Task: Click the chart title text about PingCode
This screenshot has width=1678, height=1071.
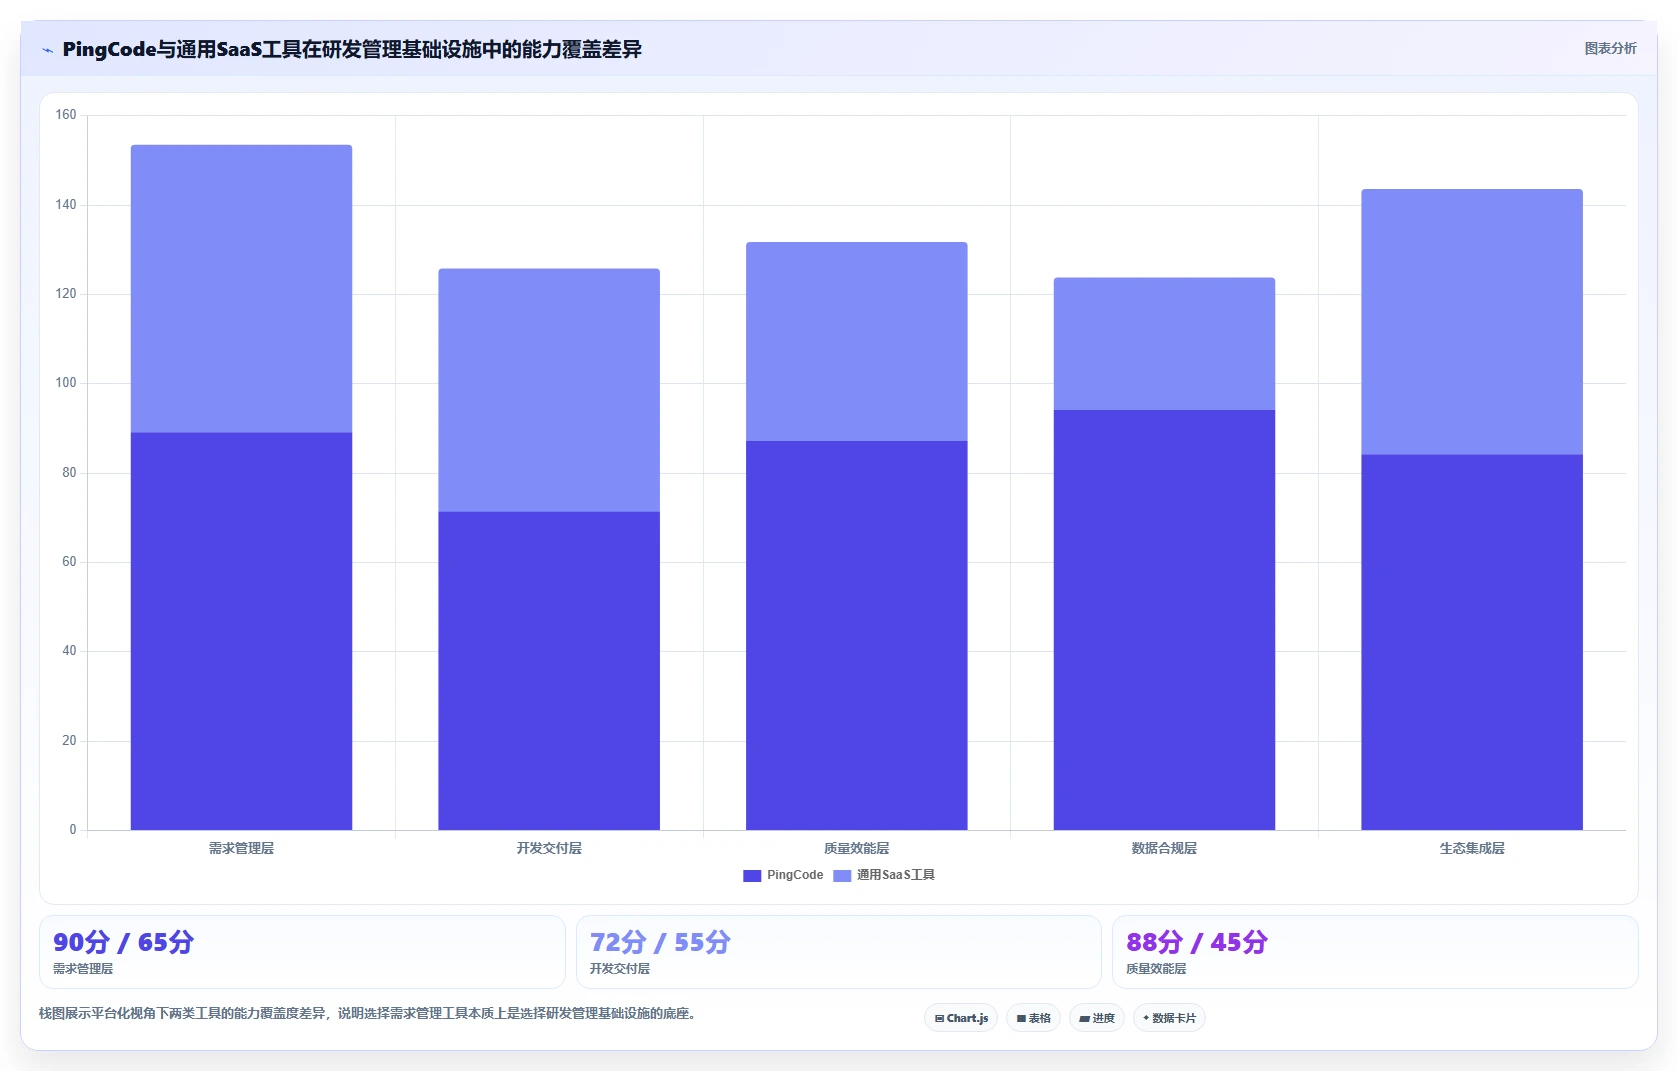Action: point(352,49)
